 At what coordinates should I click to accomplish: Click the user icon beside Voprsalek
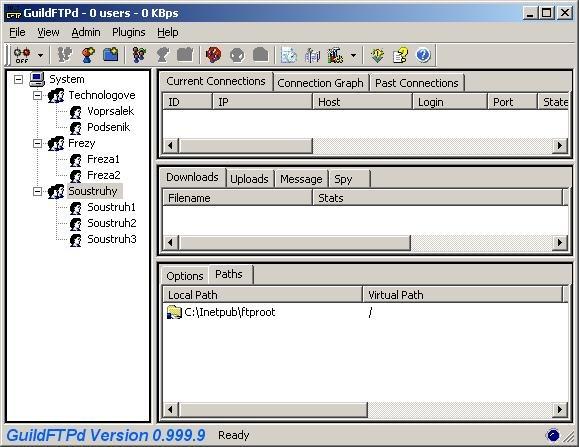[76, 112]
